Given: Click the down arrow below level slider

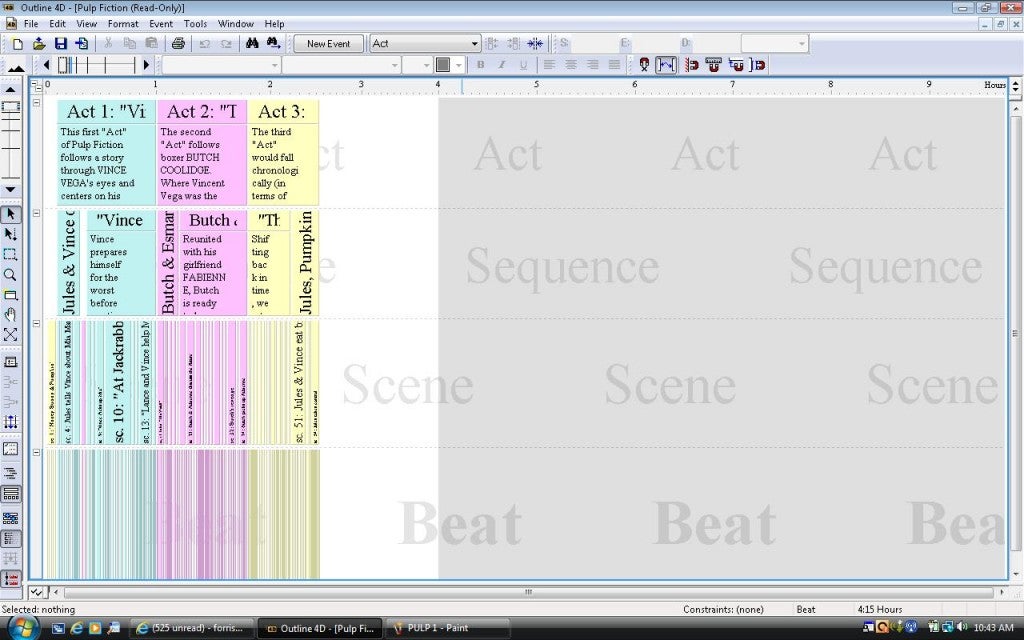Looking at the screenshot, I should [10, 189].
